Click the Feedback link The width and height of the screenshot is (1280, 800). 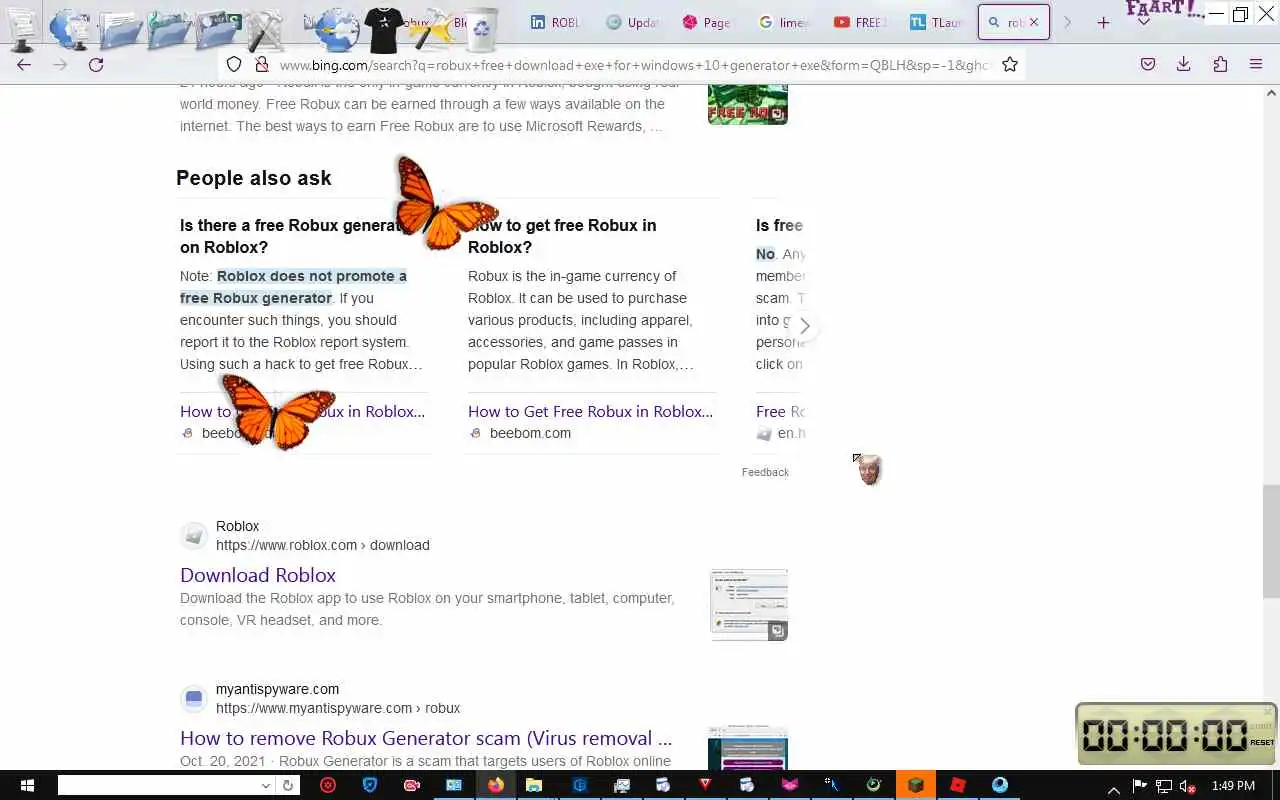[x=765, y=472]
